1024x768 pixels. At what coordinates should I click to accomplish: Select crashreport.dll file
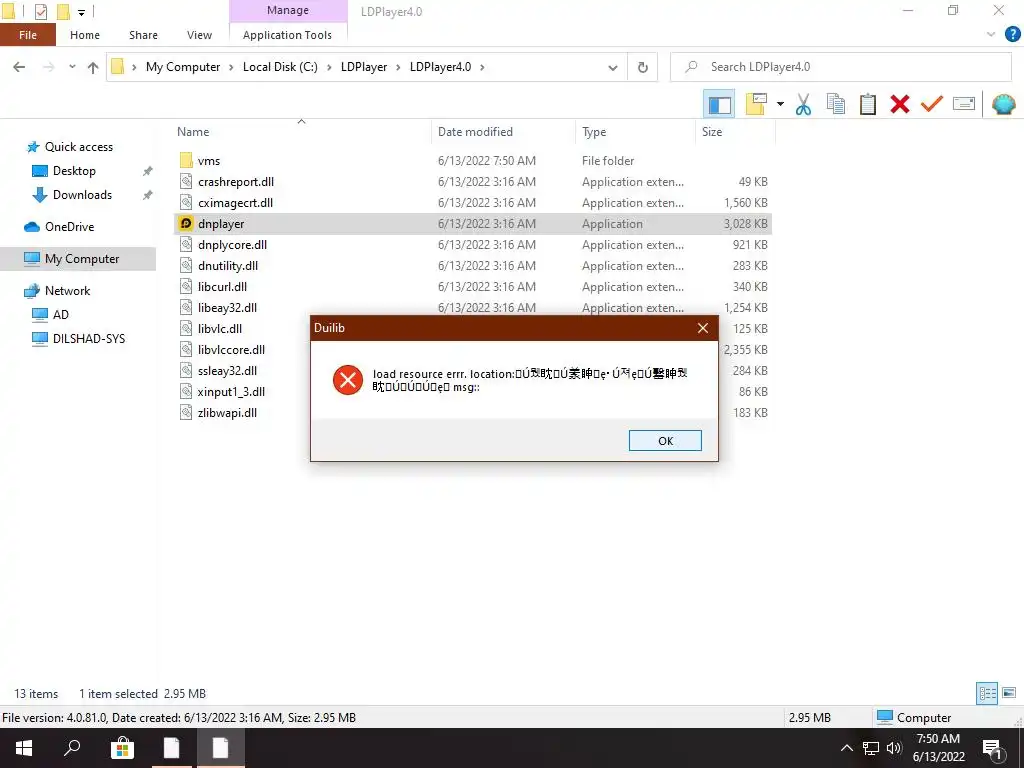tap(236, 182)
